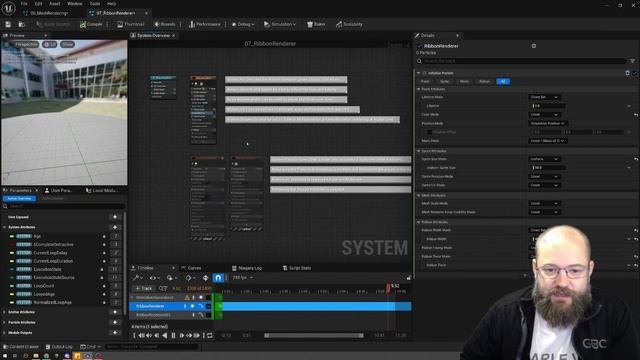Switch to the Niagara Log tab
The height and width of the screenshot is (360, 640).
point(247,268)
